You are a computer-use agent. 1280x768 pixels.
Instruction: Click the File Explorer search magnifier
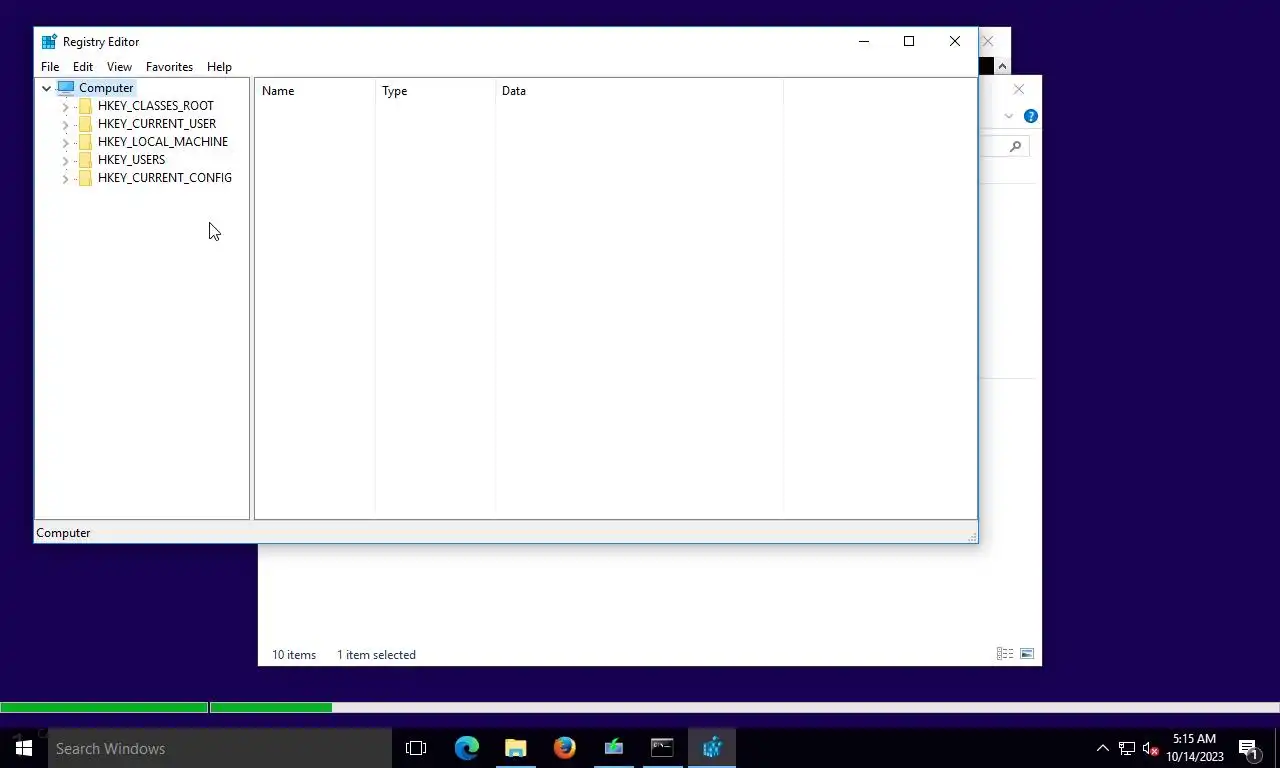[1016, 147]
